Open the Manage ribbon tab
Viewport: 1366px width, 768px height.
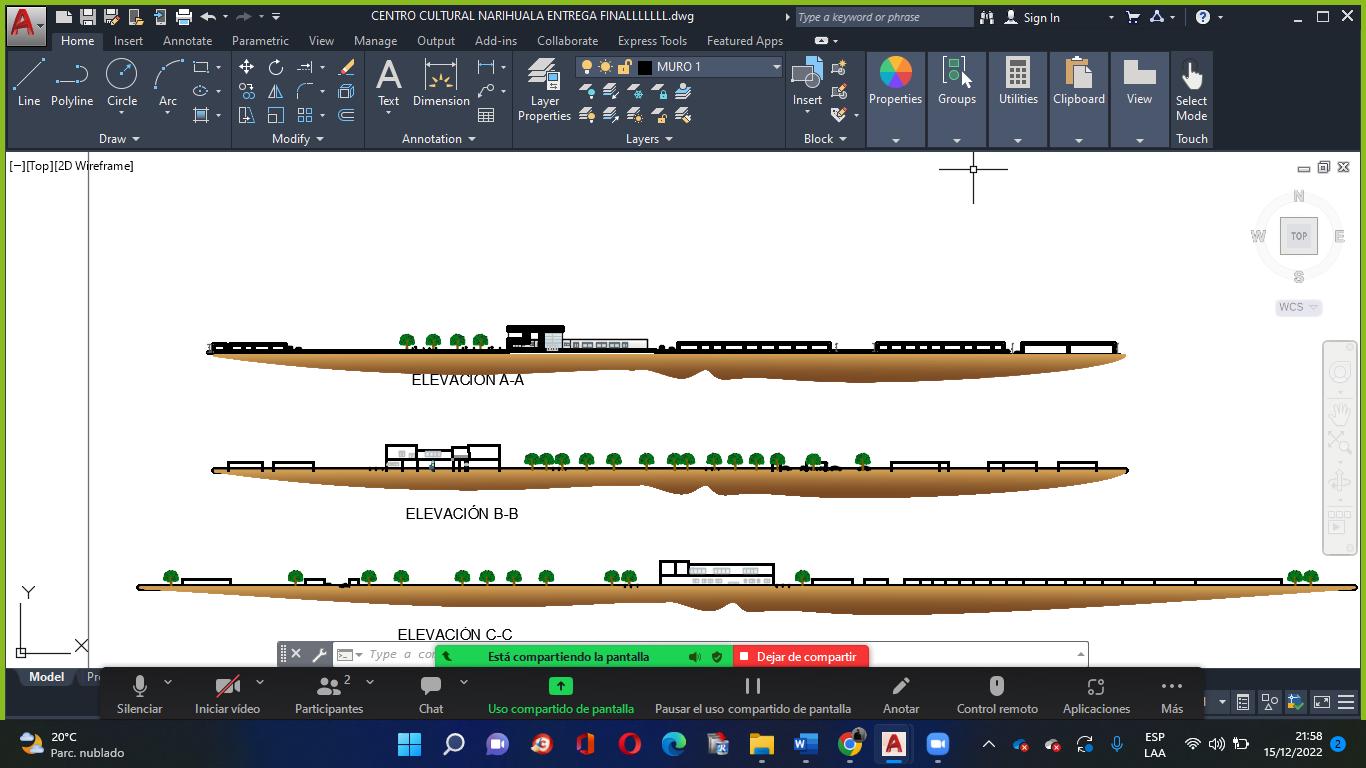point(375,41)
